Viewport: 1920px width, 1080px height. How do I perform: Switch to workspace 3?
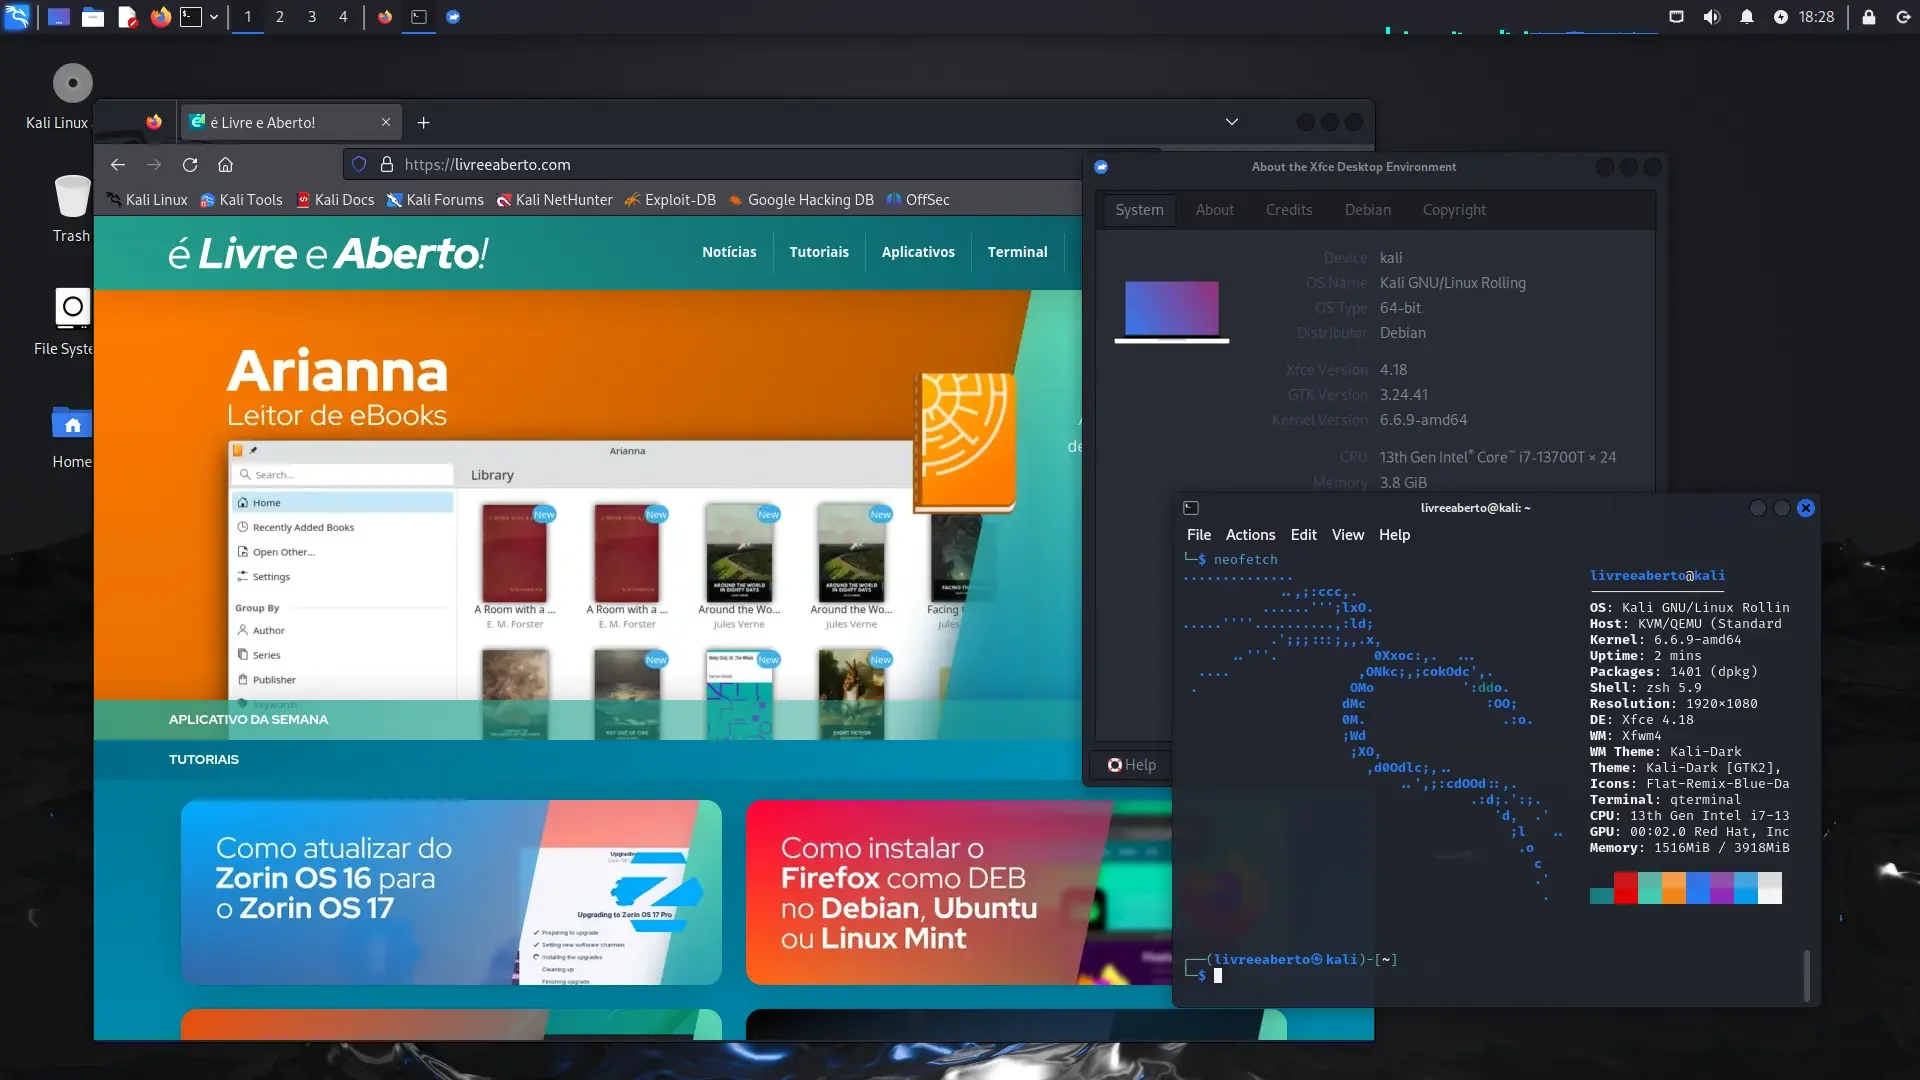(x=312, y=17)
